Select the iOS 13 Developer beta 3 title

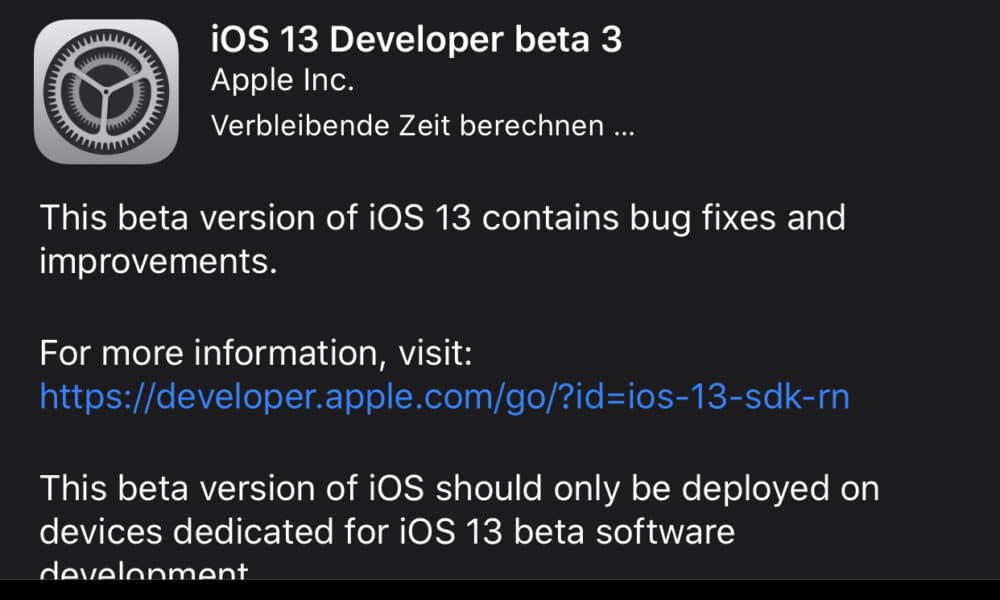pyautogui.click(x=416, y=40)
